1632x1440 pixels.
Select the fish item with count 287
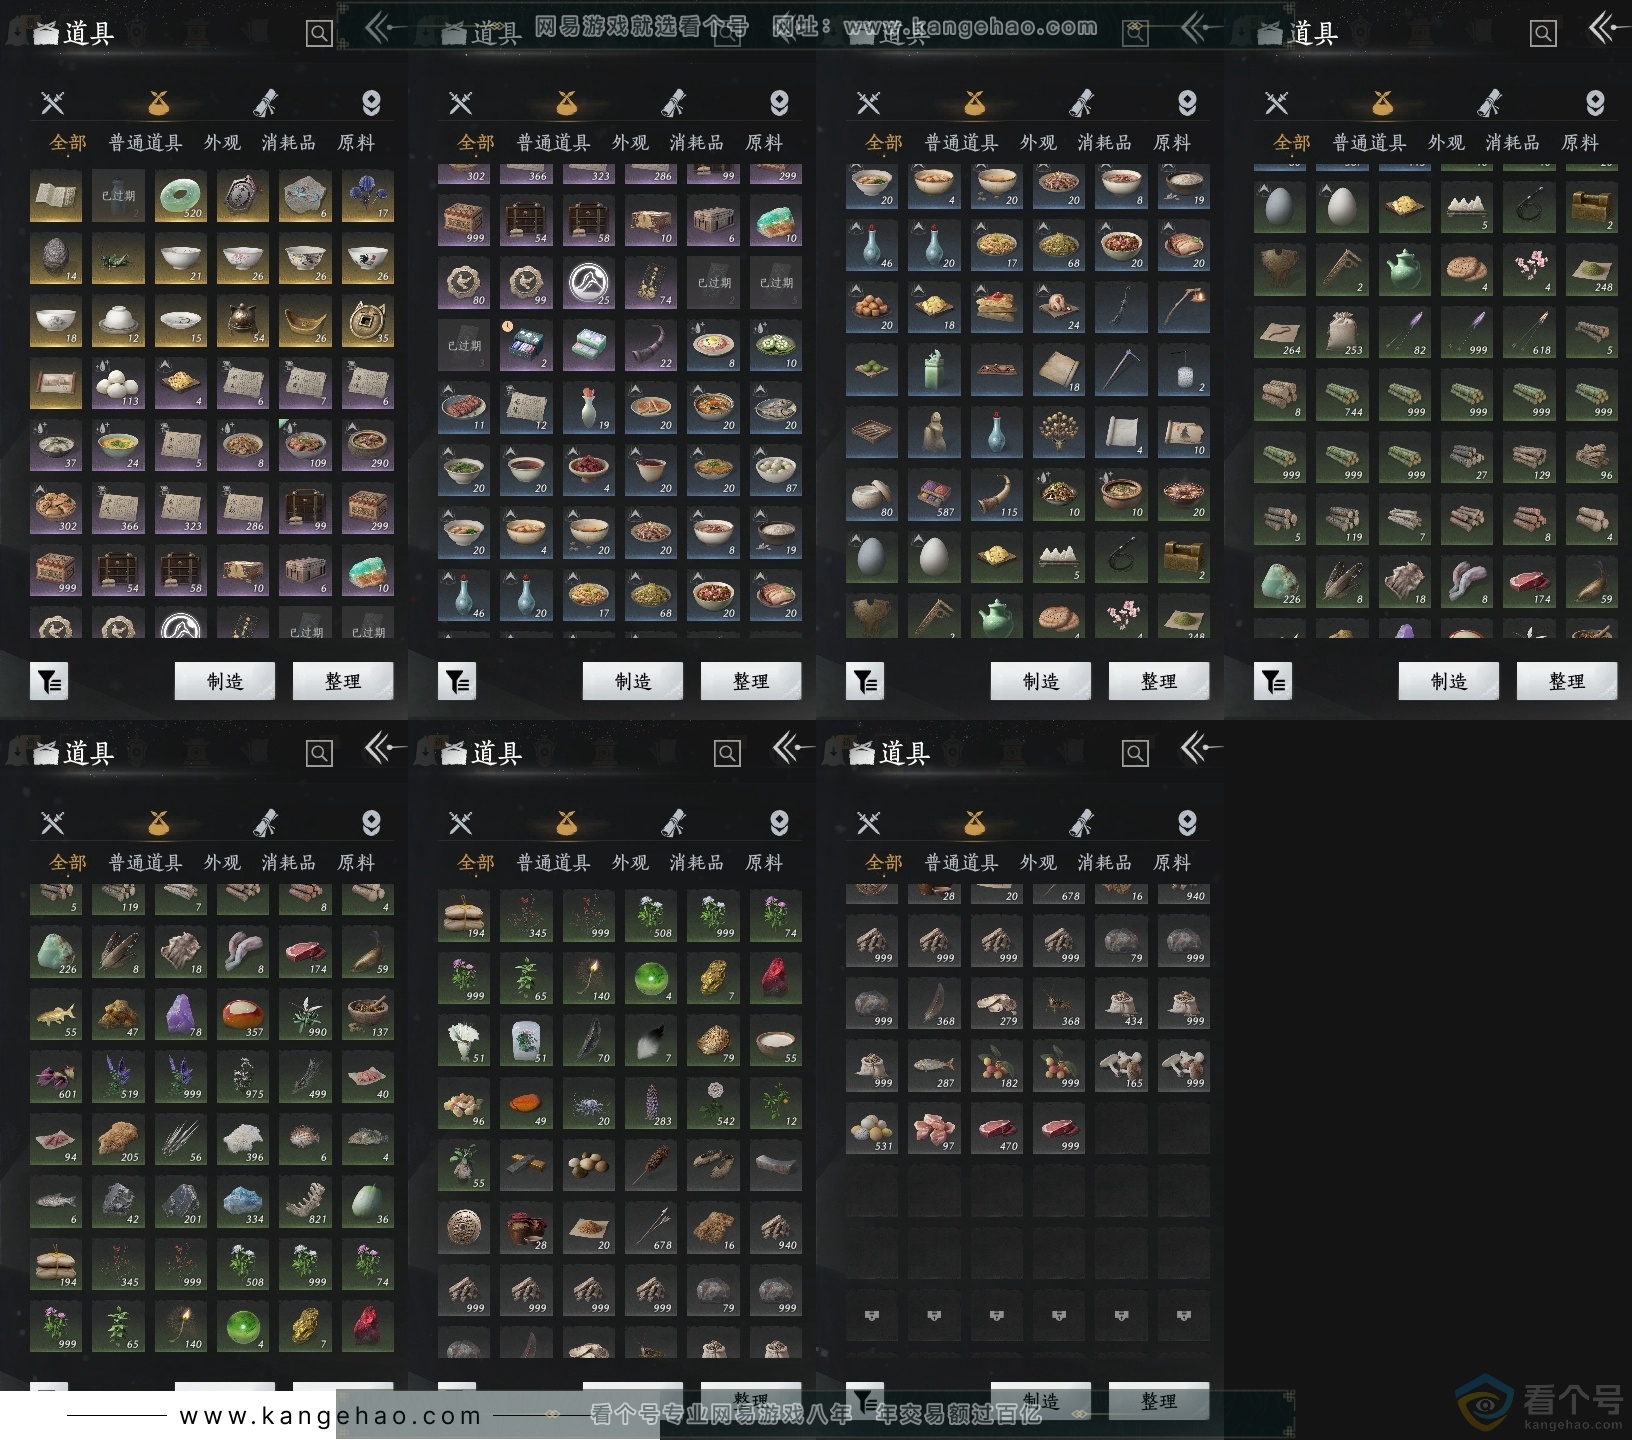point(934,1066)
